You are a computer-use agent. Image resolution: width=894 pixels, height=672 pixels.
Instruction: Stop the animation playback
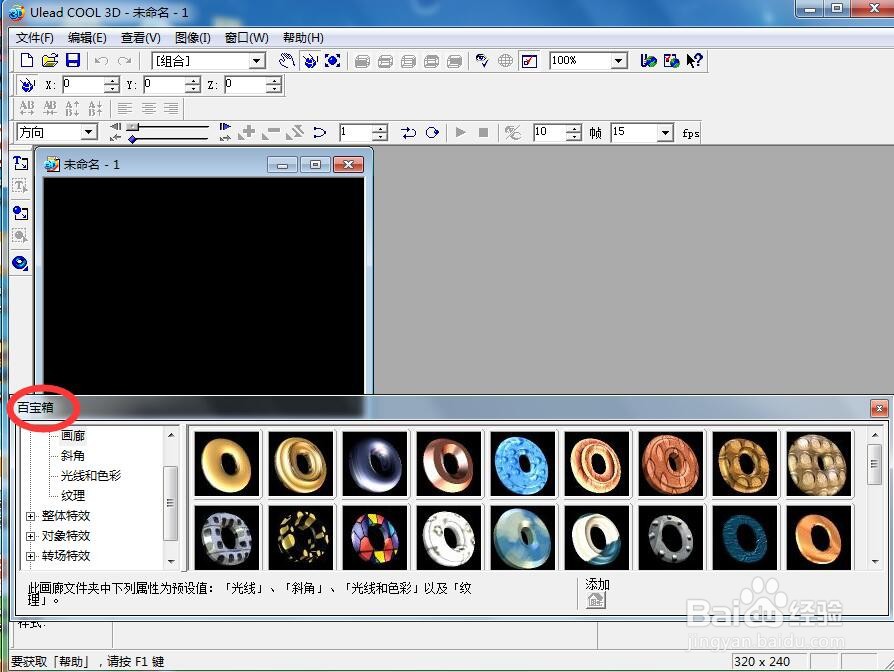pos(483,133)
